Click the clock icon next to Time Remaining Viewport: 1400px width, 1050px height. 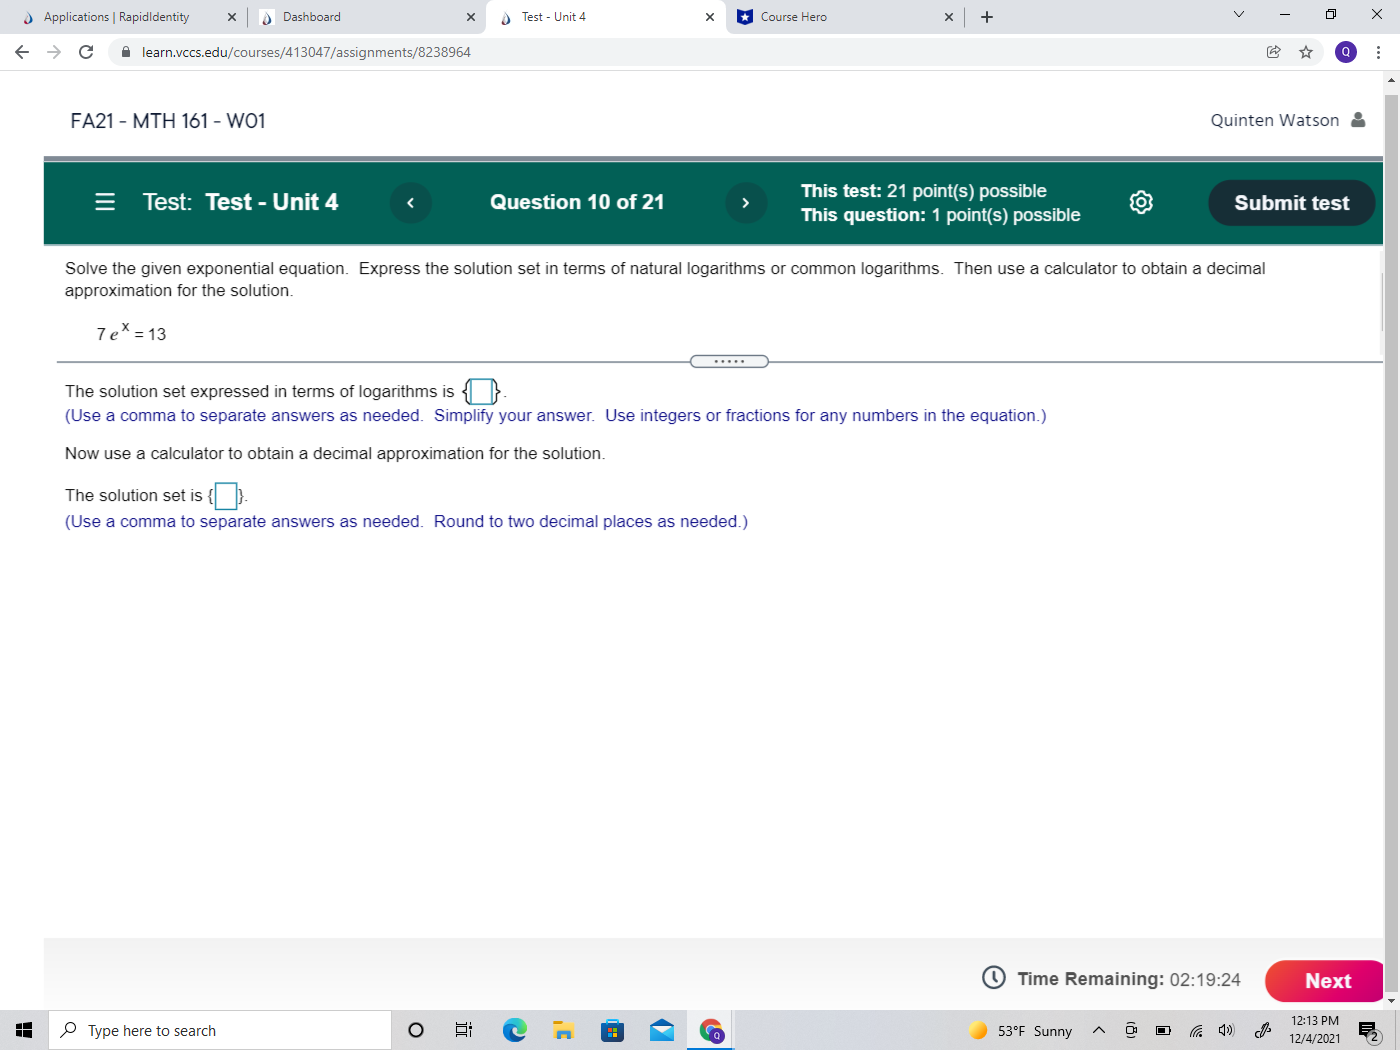993,978
